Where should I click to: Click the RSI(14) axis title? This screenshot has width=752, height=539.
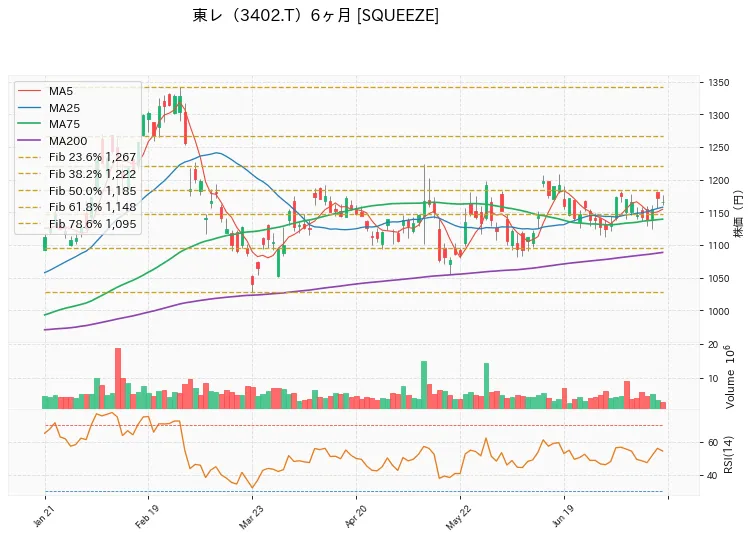[728, 455]
